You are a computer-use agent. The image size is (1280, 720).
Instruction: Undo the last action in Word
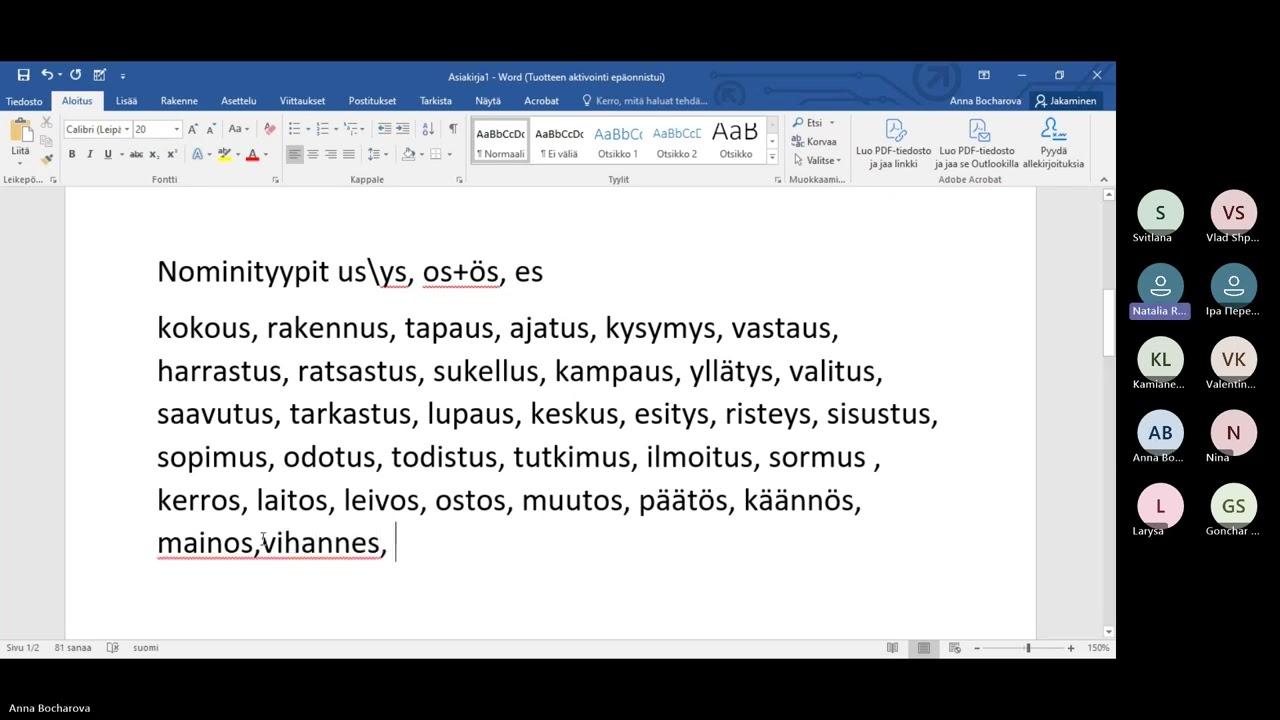pos(47,75)
